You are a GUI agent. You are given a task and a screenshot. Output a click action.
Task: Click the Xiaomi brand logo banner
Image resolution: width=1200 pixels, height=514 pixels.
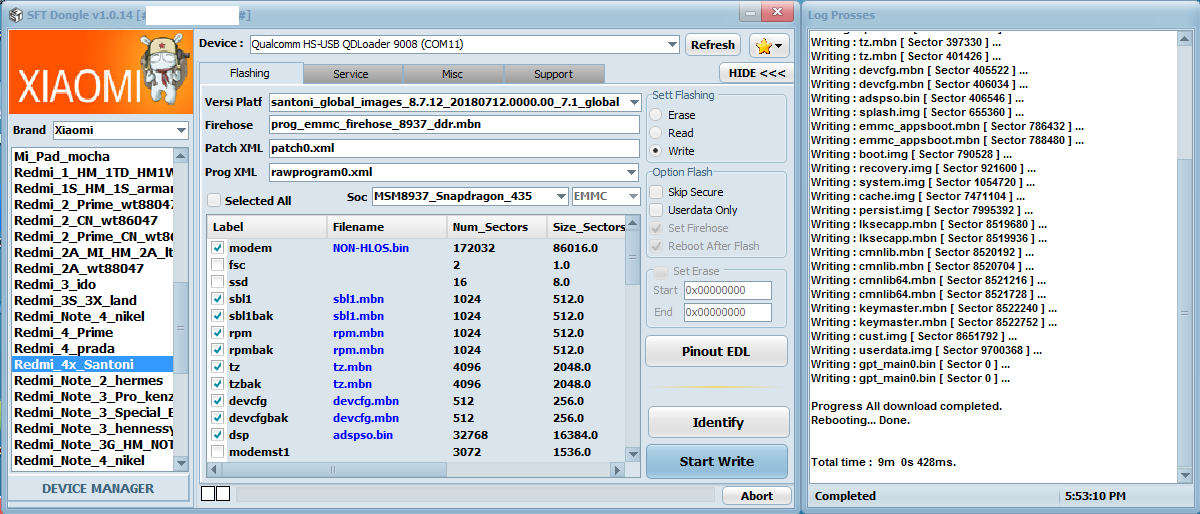coord(99,73)
